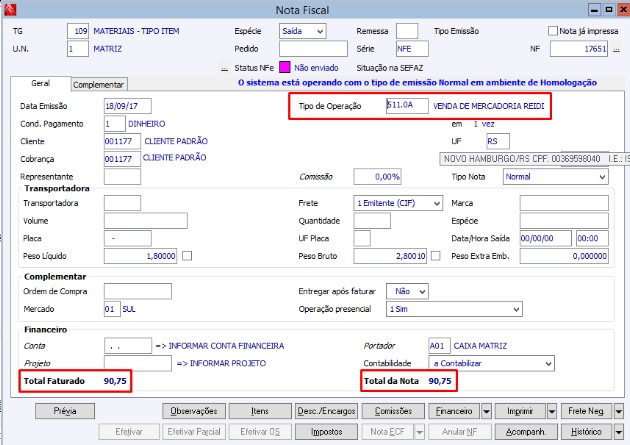The height and width of the screenshot is (445, 630).
Task: Click the Efetivar Parcial button
Action: 194,432
